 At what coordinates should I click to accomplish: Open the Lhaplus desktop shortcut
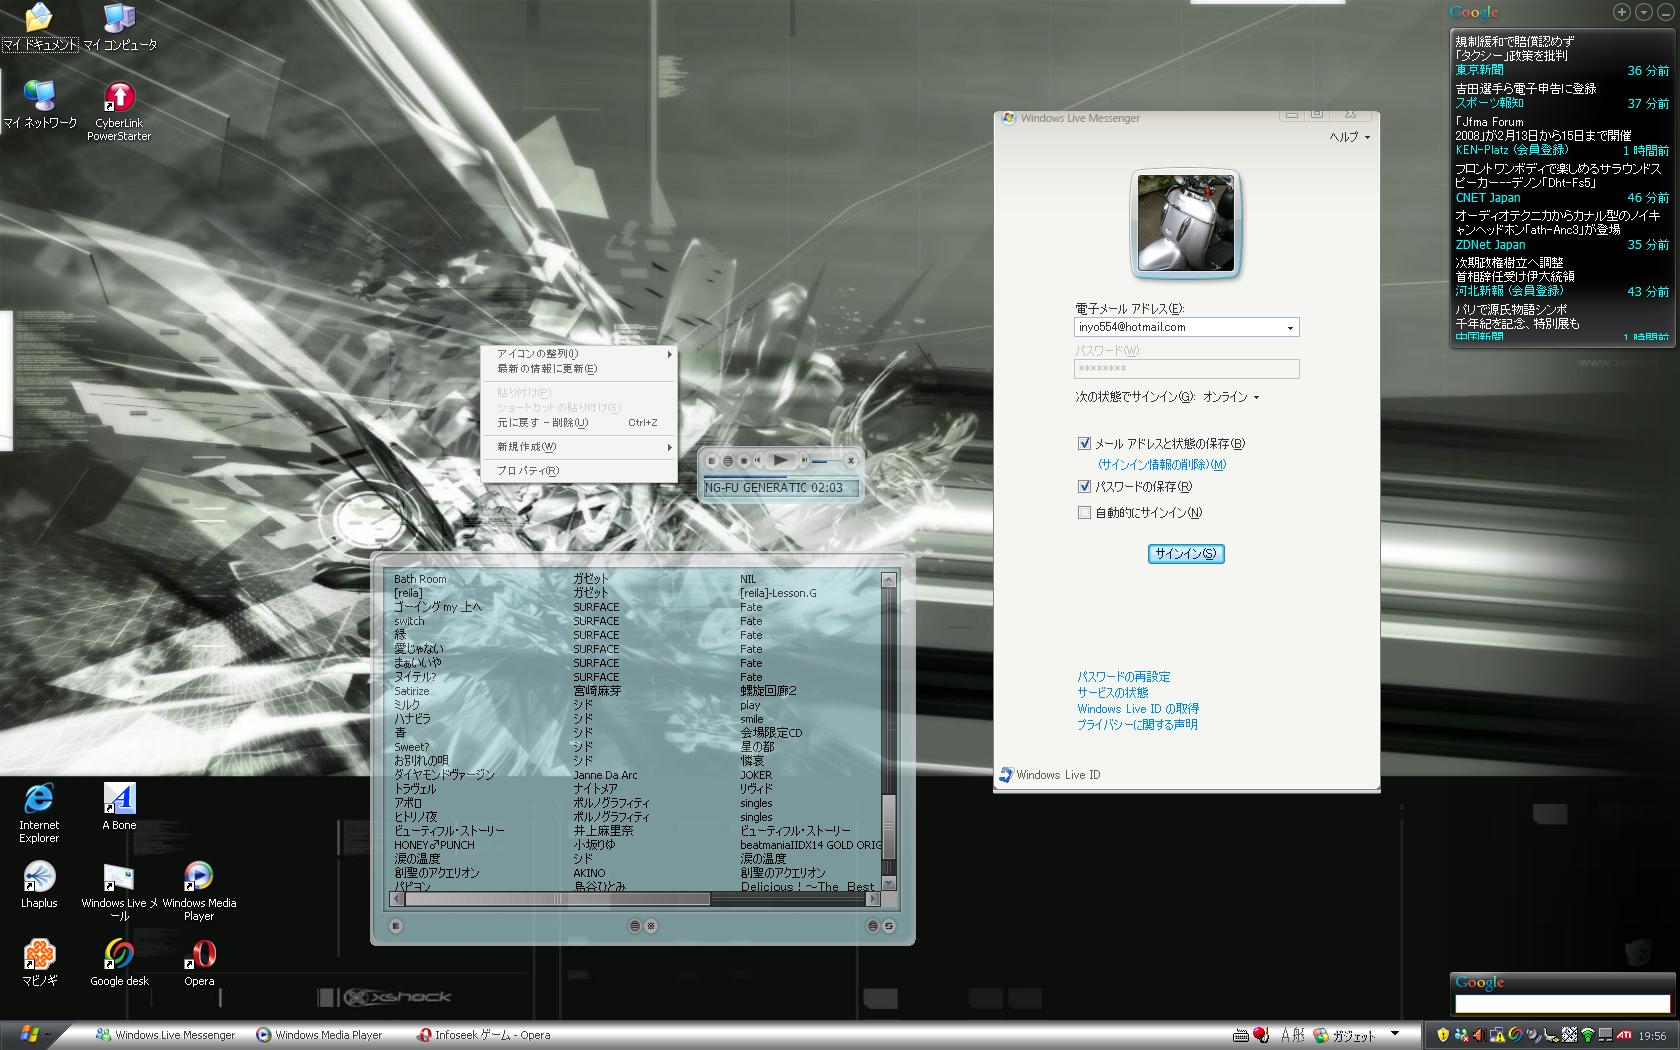tap(39, 884)
